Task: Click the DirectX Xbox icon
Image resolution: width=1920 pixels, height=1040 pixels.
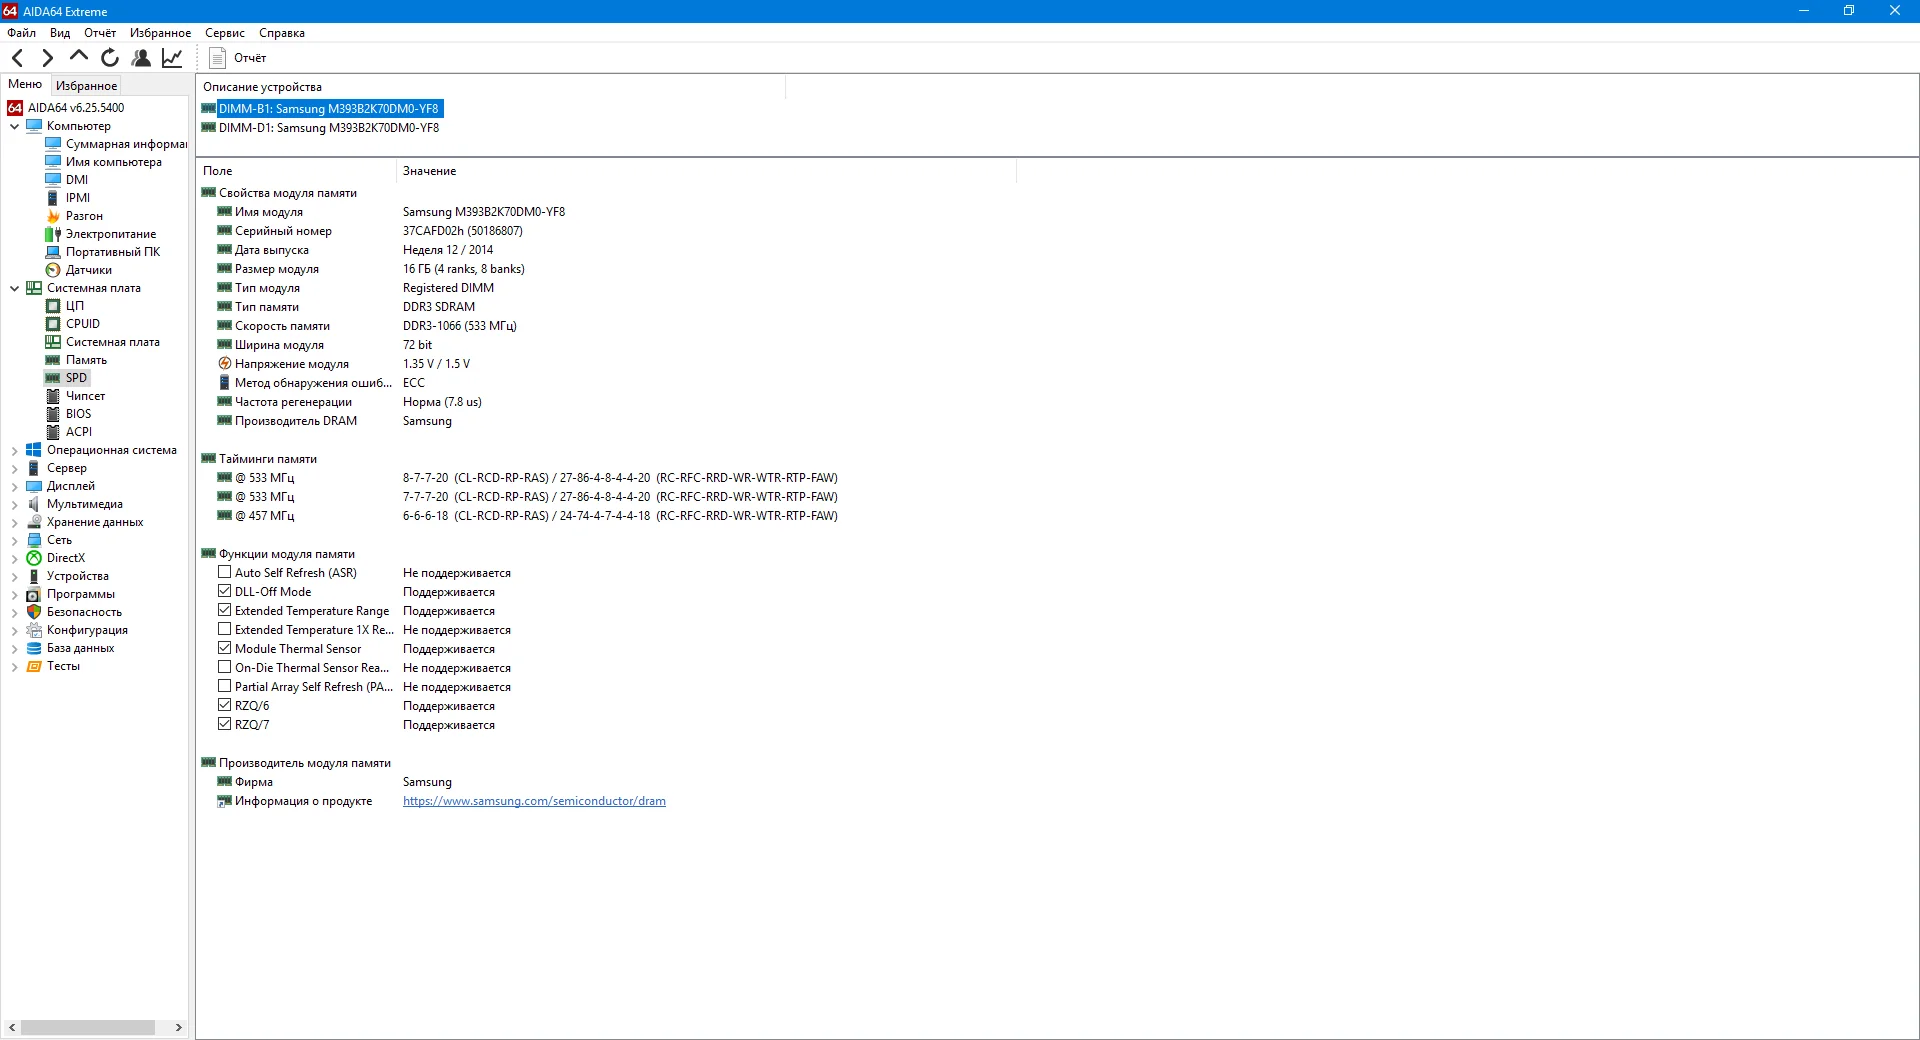Action: click(x=34, y=558)
